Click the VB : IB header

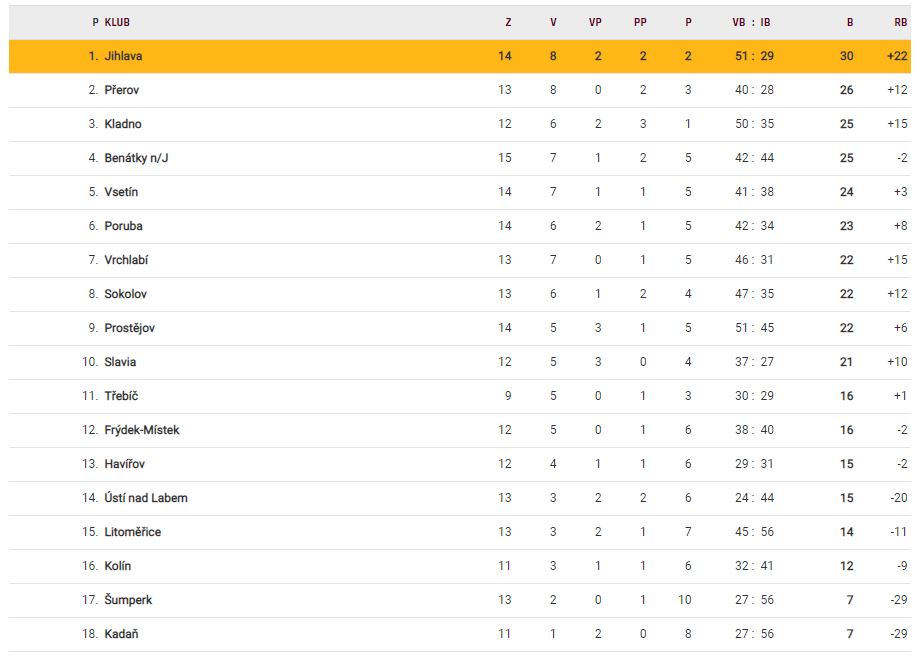(751, 22)
